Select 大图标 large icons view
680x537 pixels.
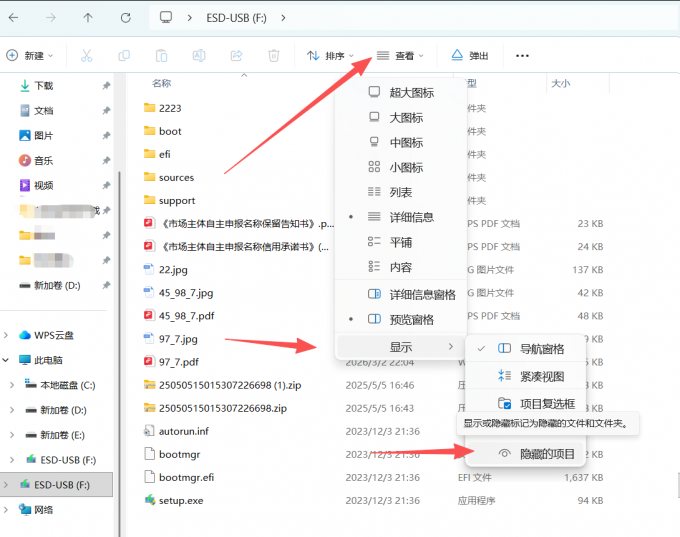[x=401, y=118]
